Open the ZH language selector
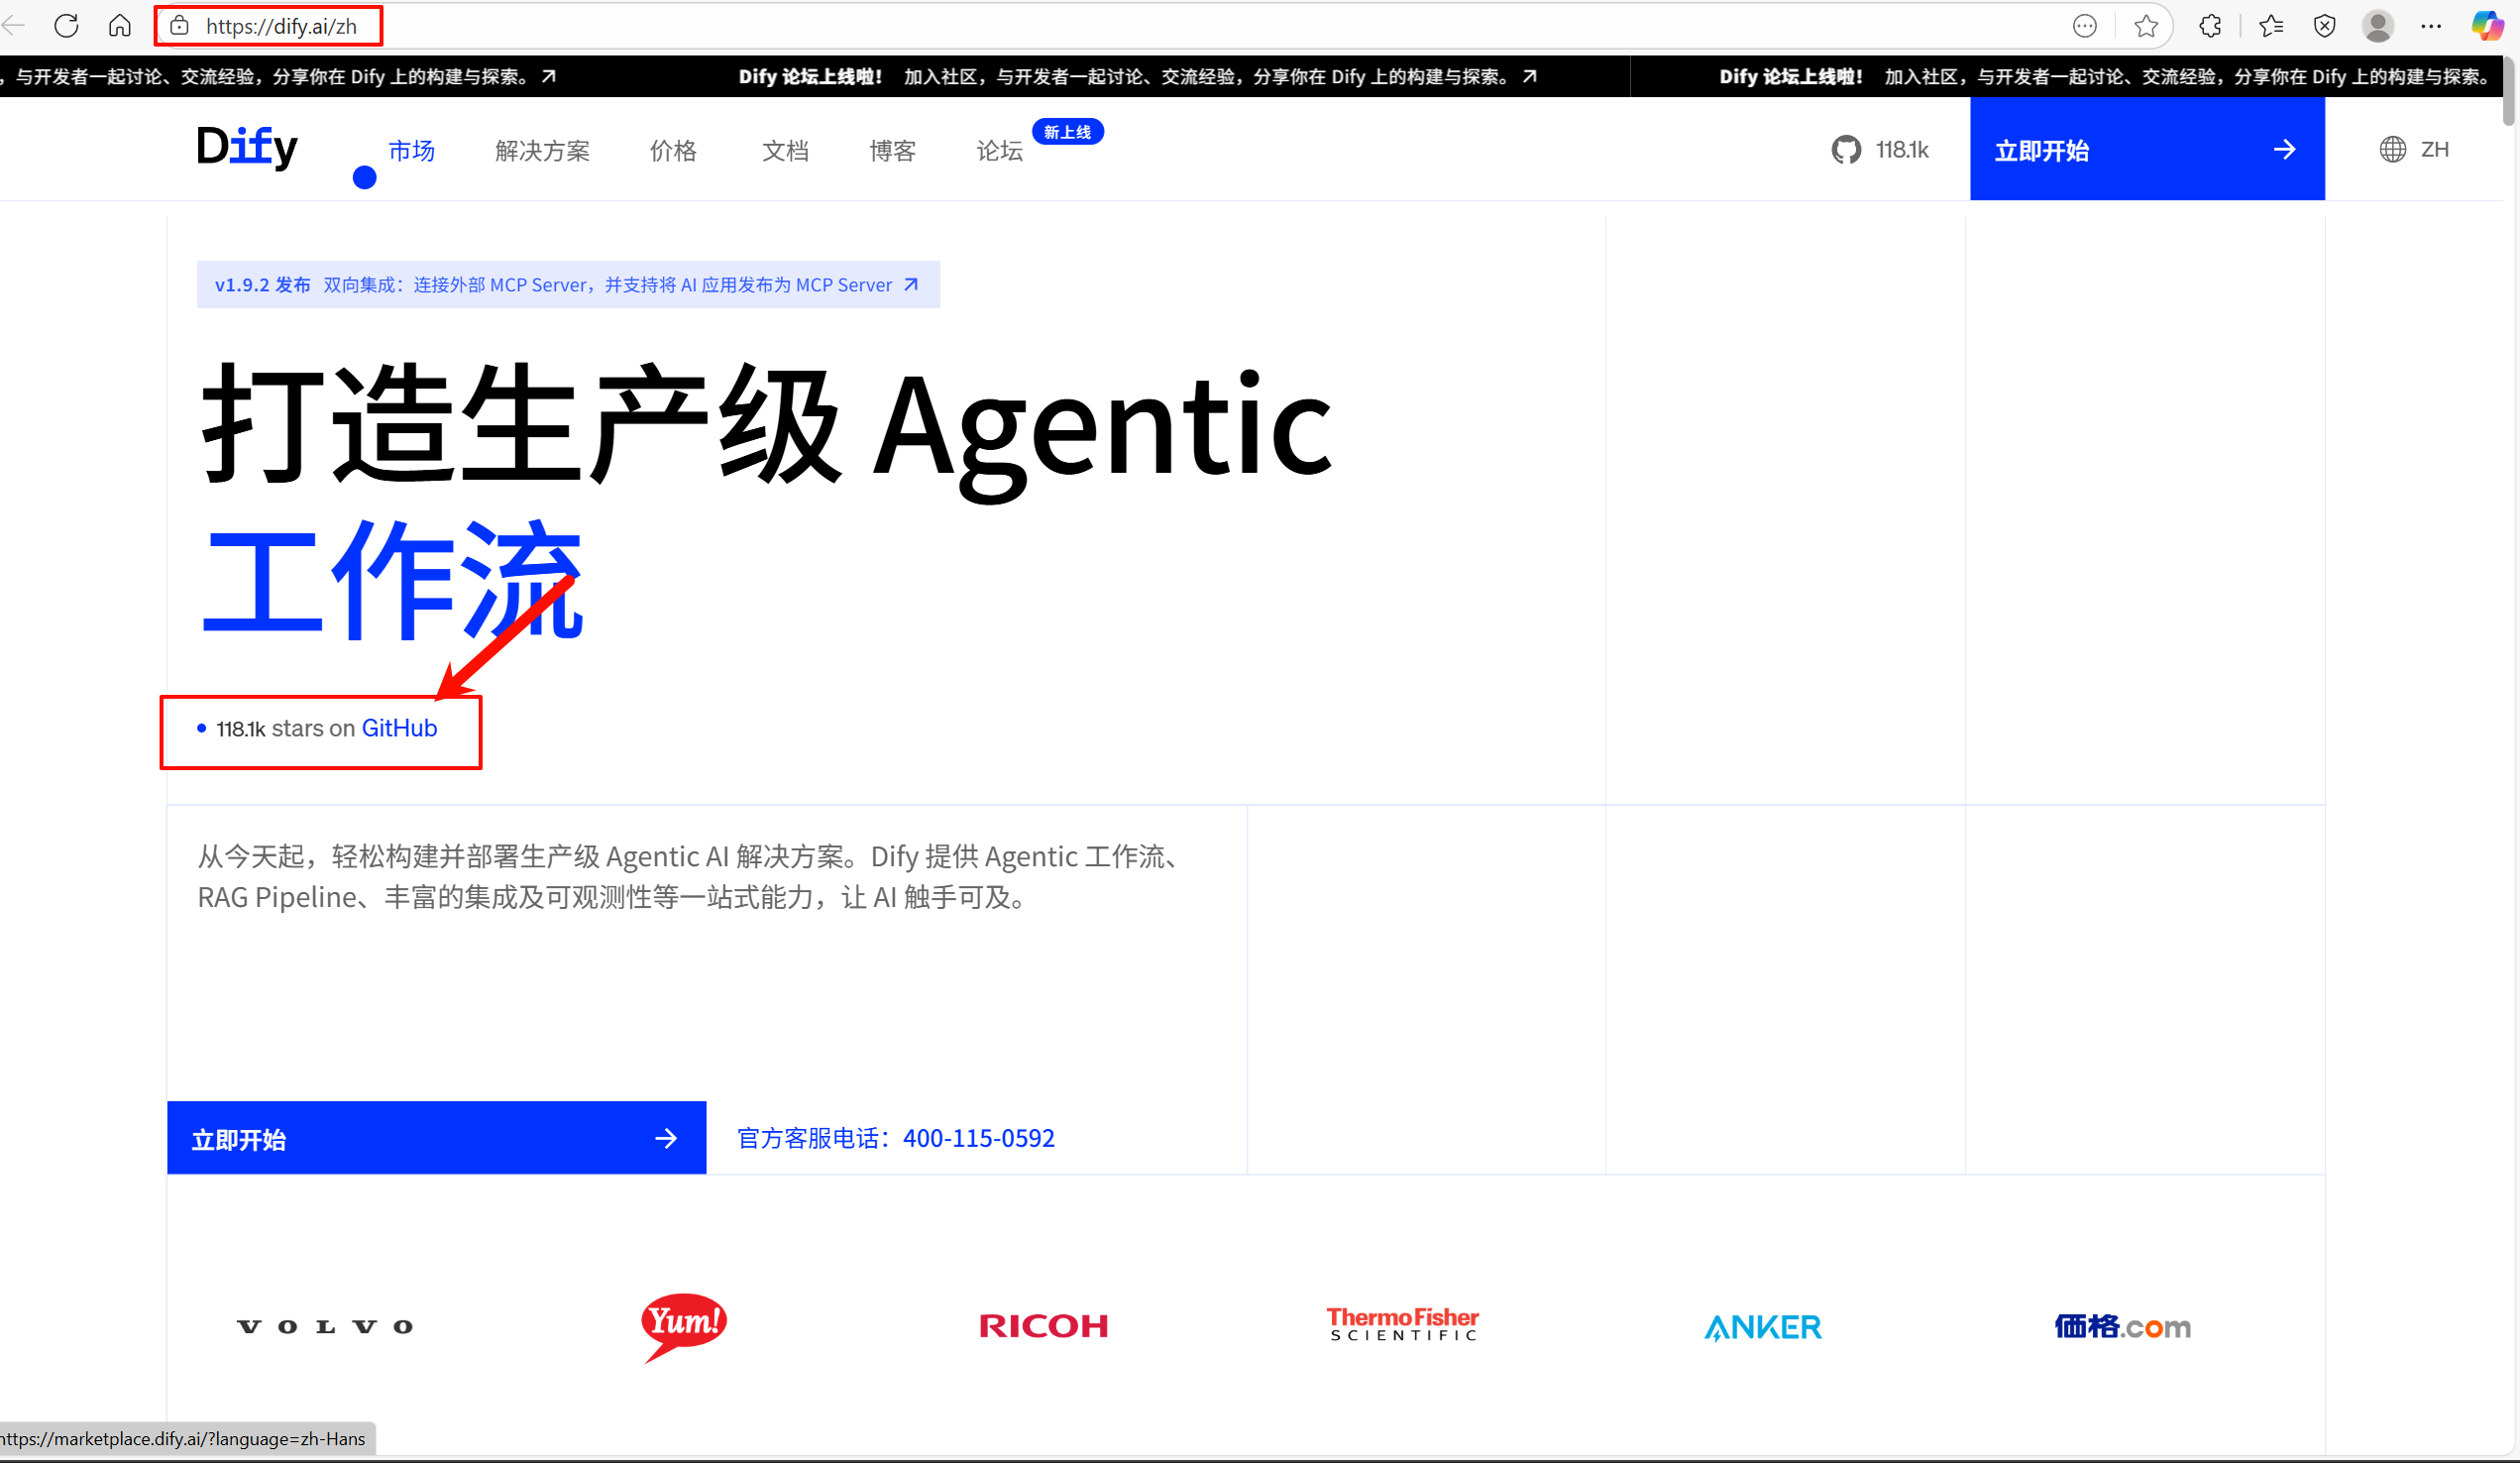2520x1463 pixels. [x=2414, y=150]
